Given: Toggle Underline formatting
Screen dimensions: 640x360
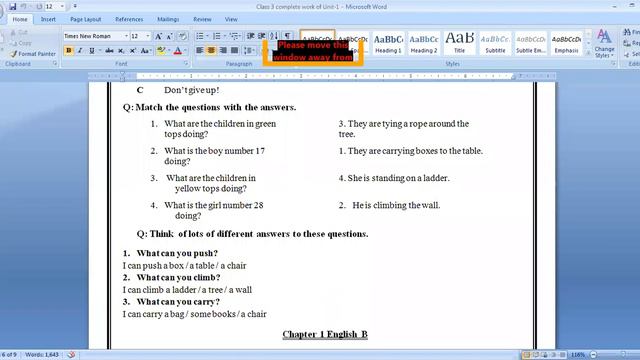Looking at the screenshot, I should (92, 51).
